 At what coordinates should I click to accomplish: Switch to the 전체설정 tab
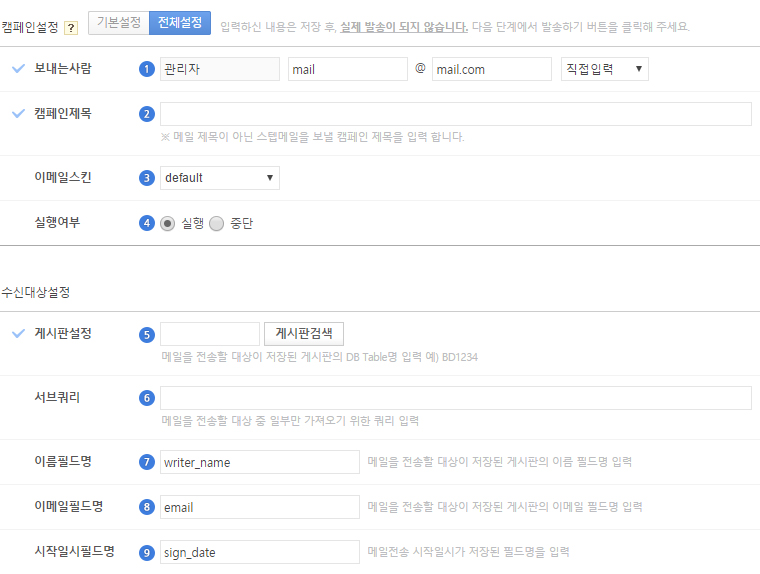pos(180,23)
